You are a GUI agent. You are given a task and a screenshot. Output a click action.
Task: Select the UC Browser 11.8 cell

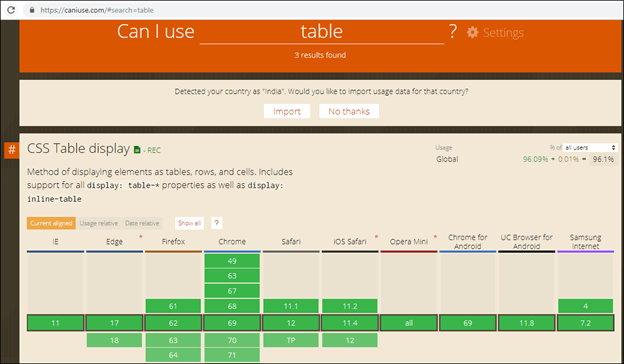[x=526, y=323]
